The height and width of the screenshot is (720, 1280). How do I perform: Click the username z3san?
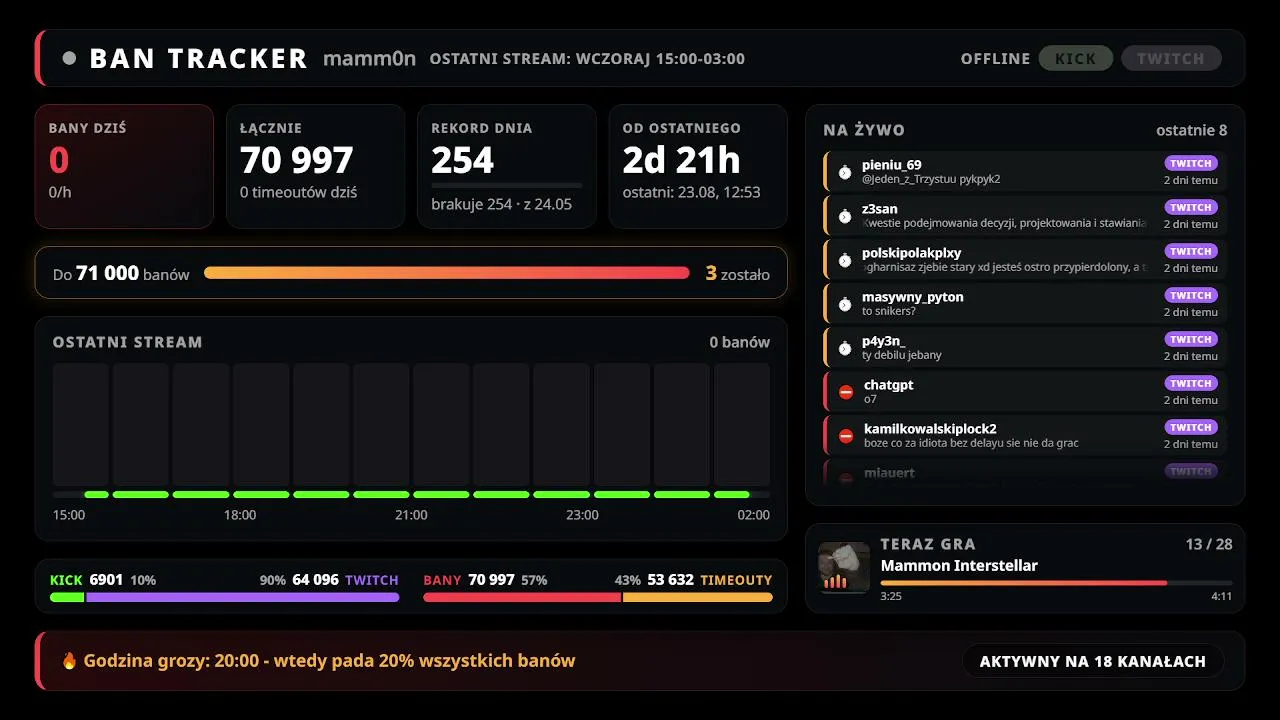(x=880, y=209)
